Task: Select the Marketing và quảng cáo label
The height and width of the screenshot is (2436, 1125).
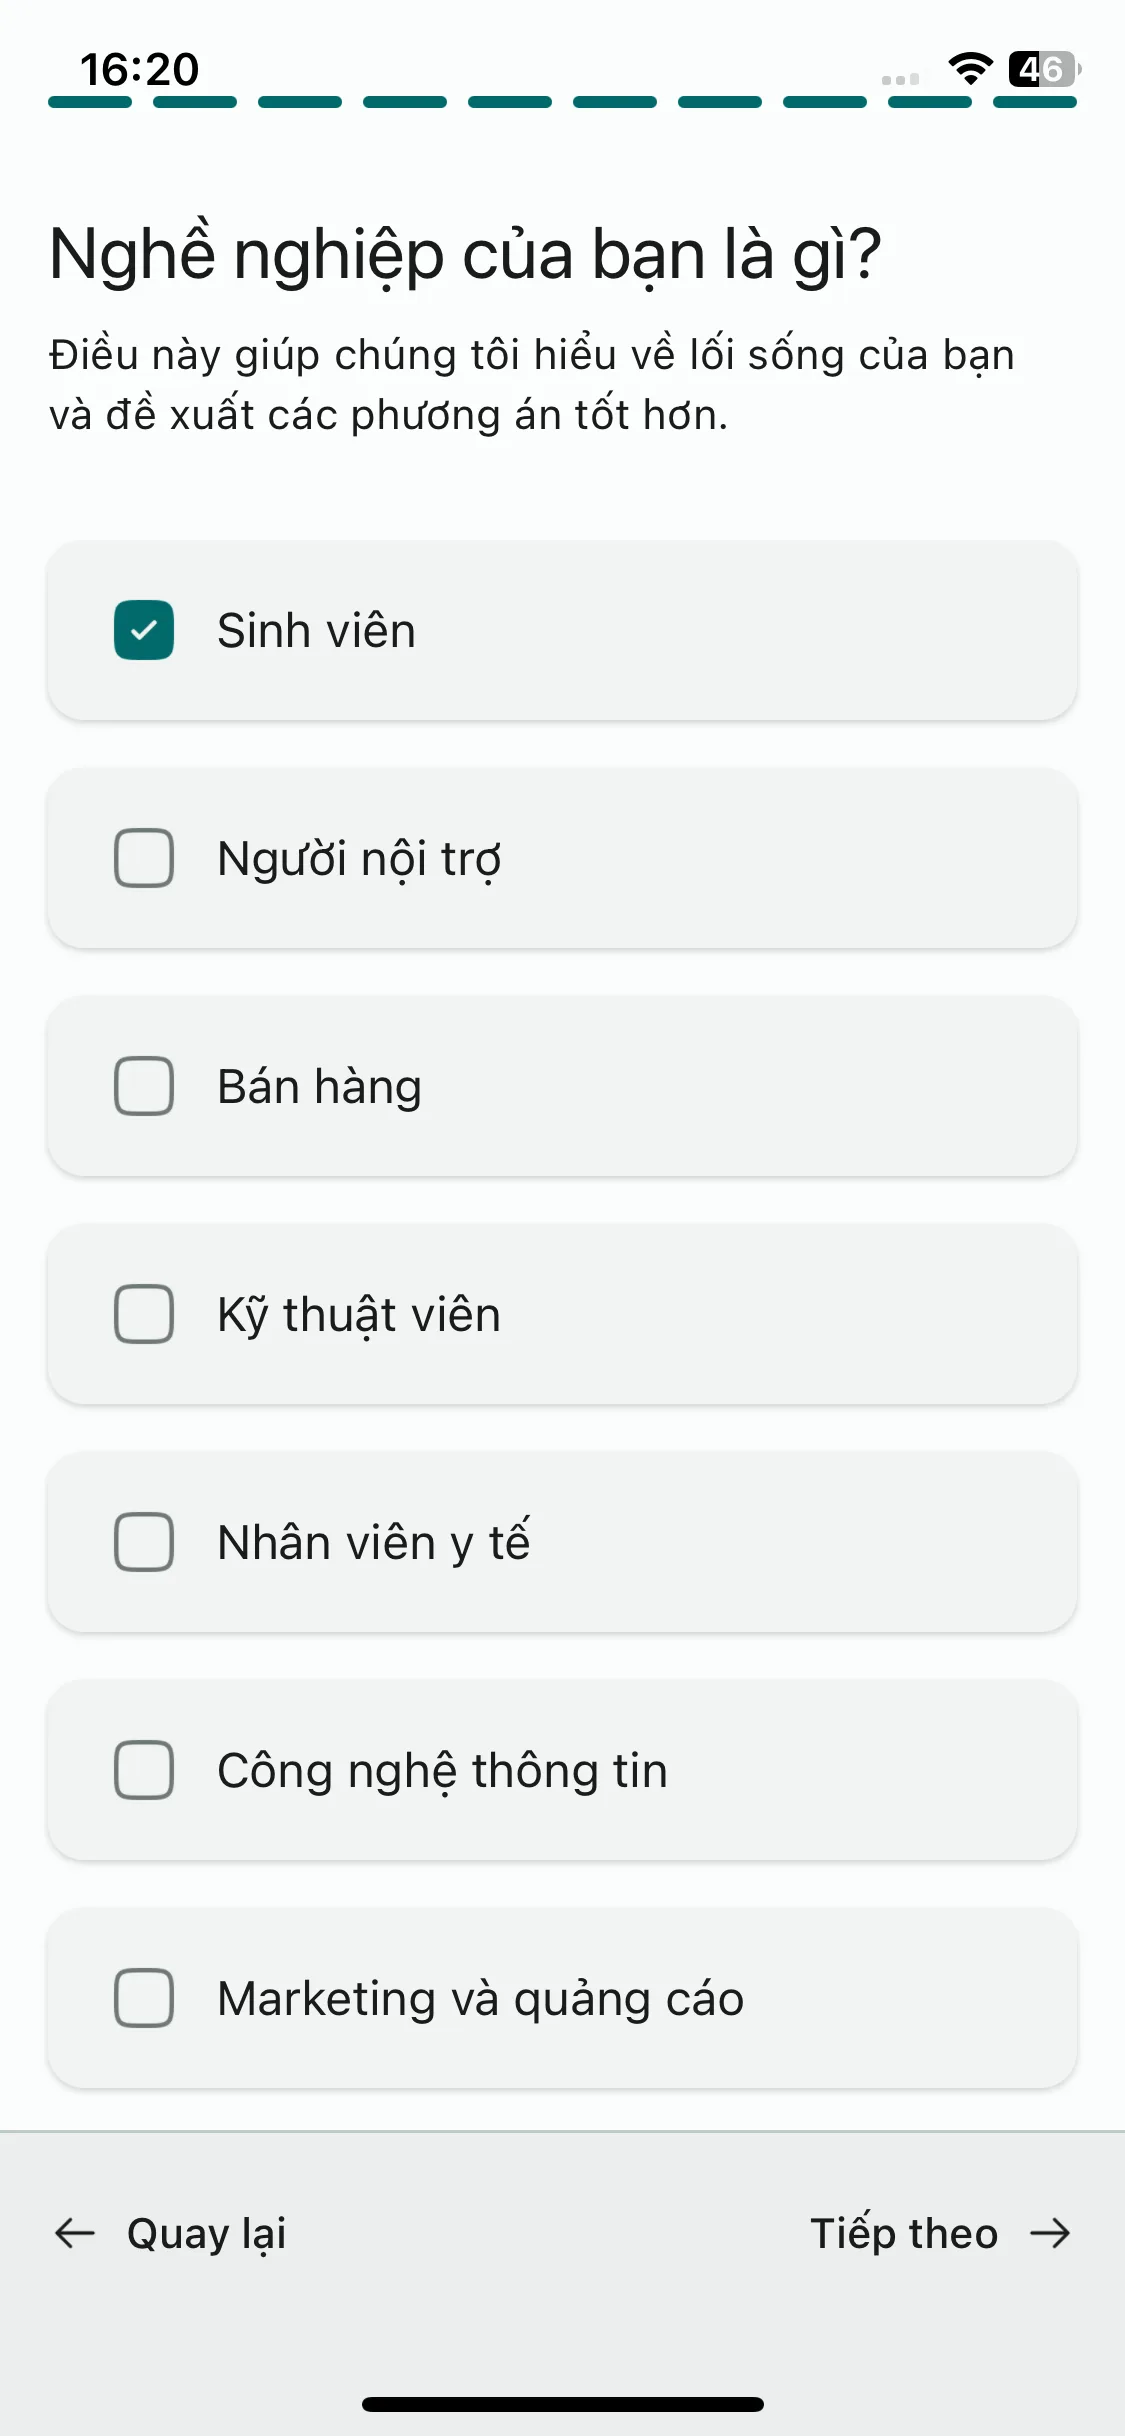Action: (x=481, y=1999)
